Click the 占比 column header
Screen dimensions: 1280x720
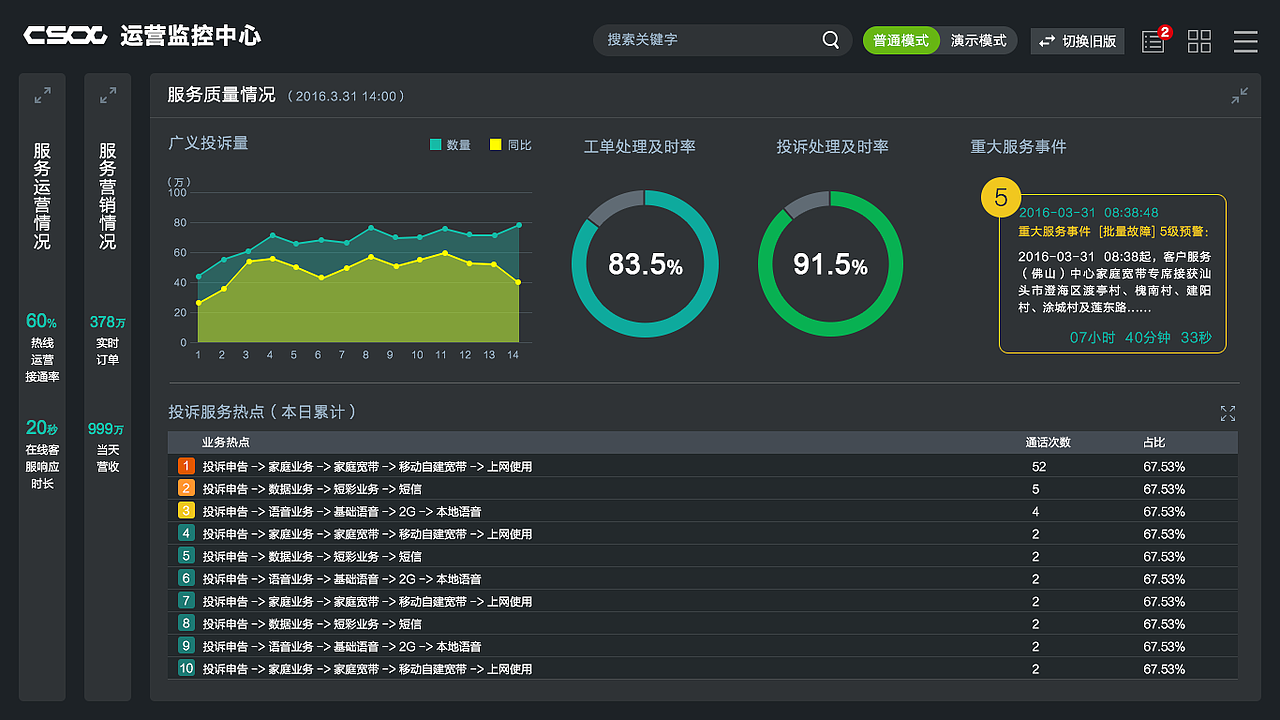point(1154,442)
